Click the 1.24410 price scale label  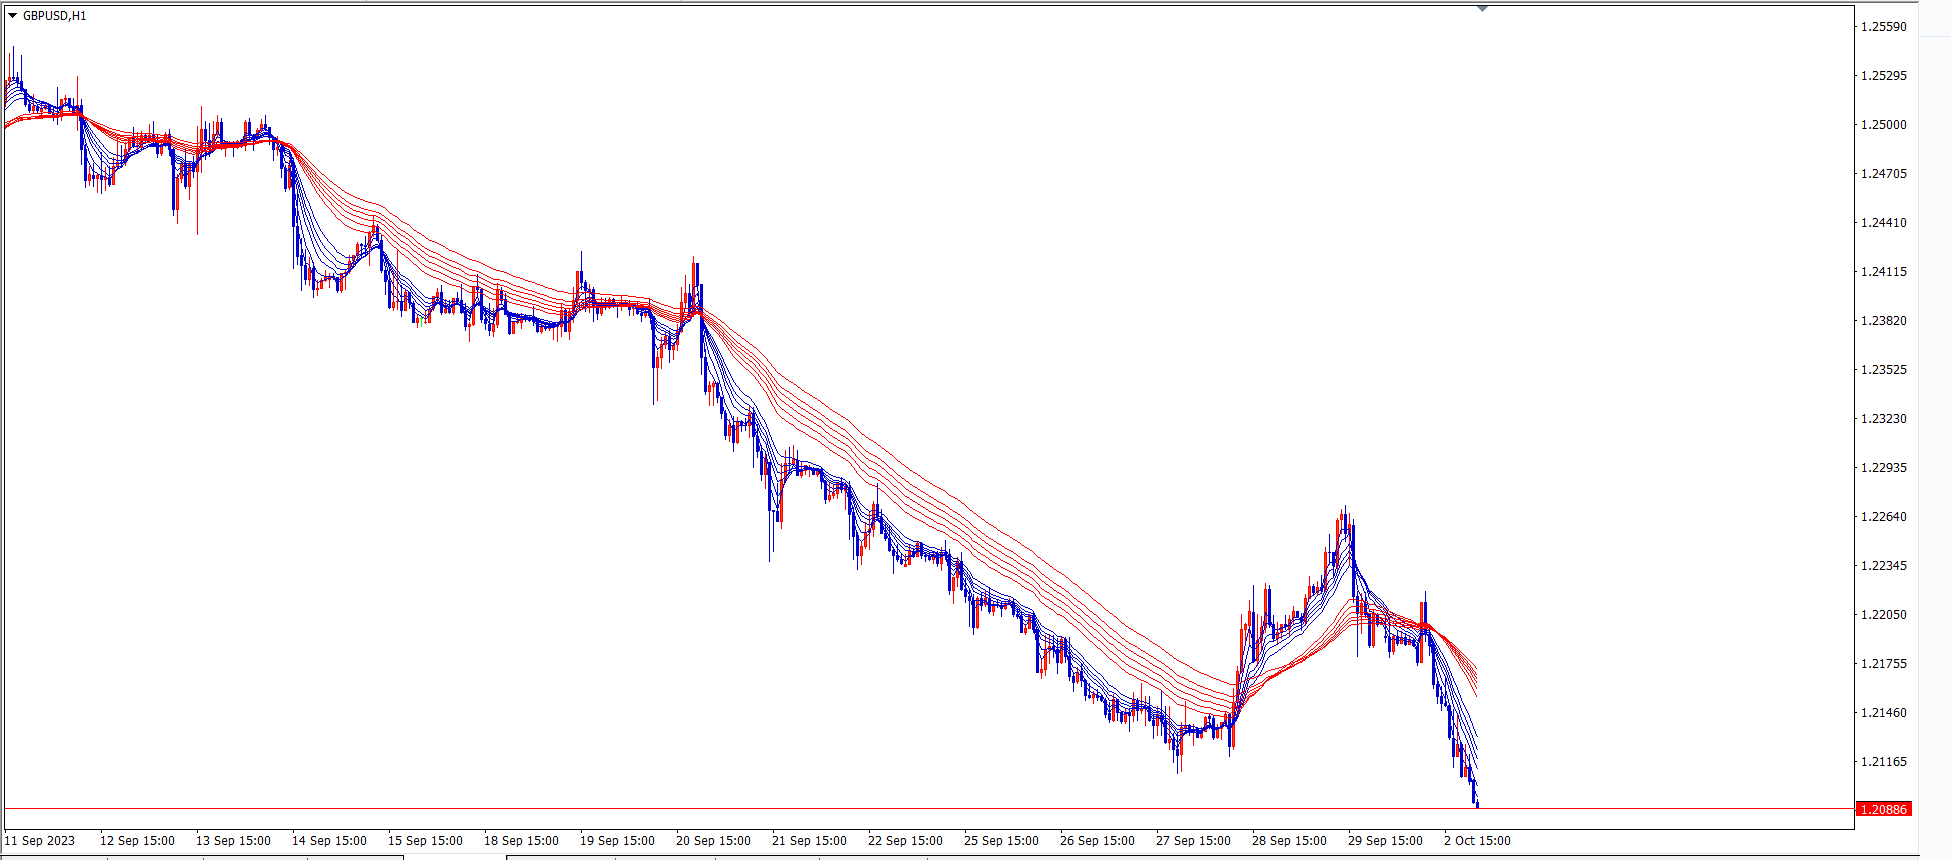click(x=1883, y=223)
